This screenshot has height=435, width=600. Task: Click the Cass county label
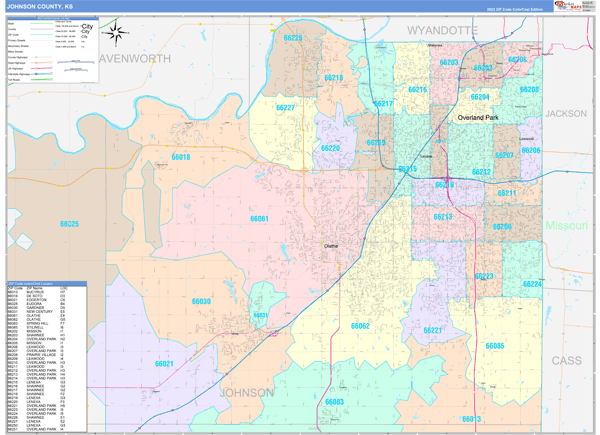(566, 359)
